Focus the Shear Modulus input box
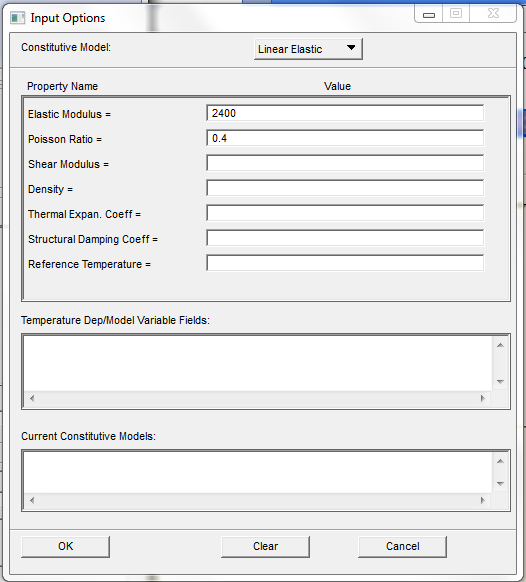Viewport: 526px width, 582px height. click(345, 163)
